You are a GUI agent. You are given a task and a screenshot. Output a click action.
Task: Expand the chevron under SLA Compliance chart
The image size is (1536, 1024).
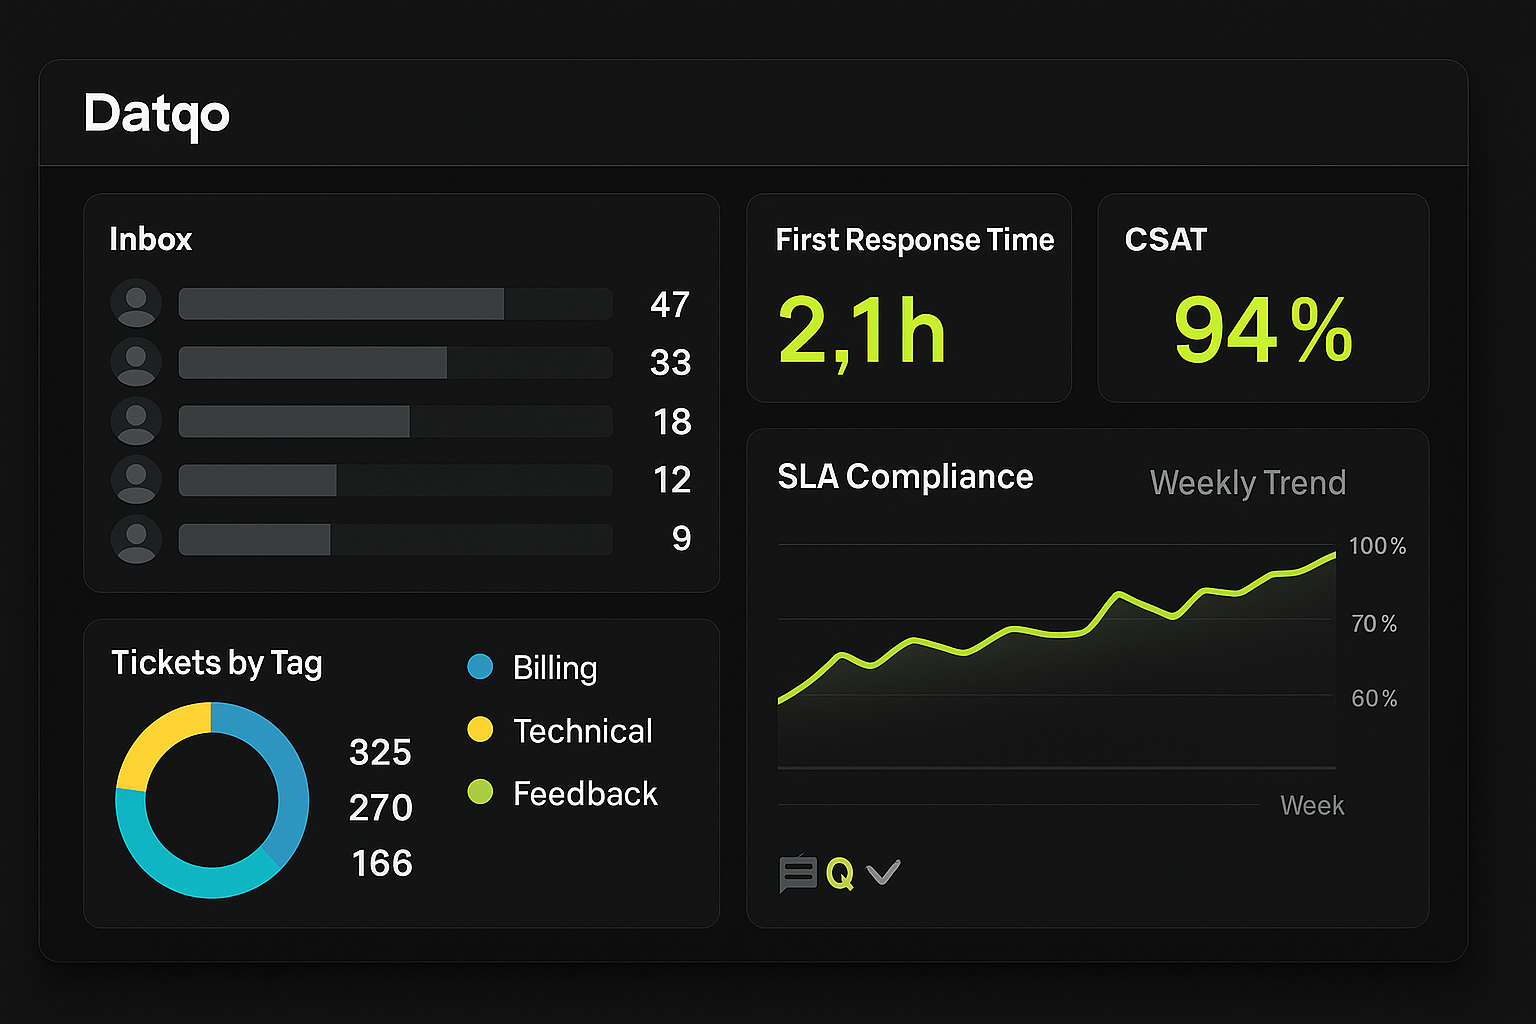pos(882,872)
